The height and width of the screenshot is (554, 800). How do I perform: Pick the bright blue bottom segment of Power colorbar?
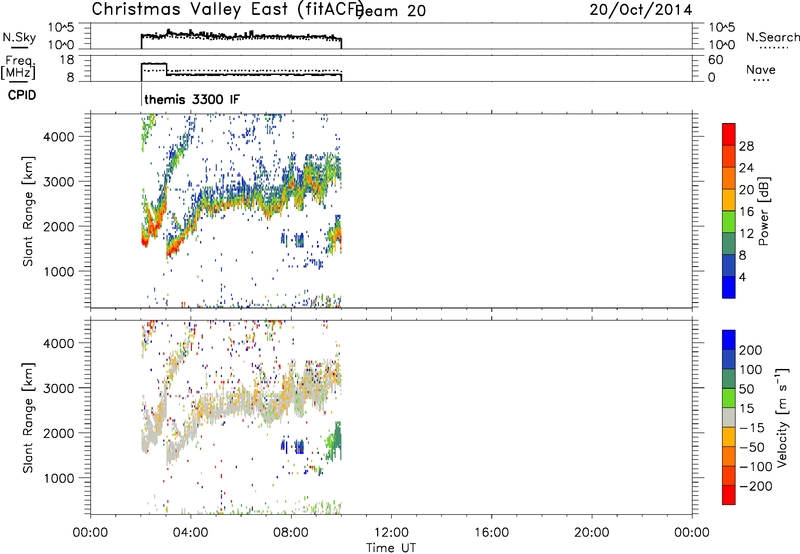[729, 287]
